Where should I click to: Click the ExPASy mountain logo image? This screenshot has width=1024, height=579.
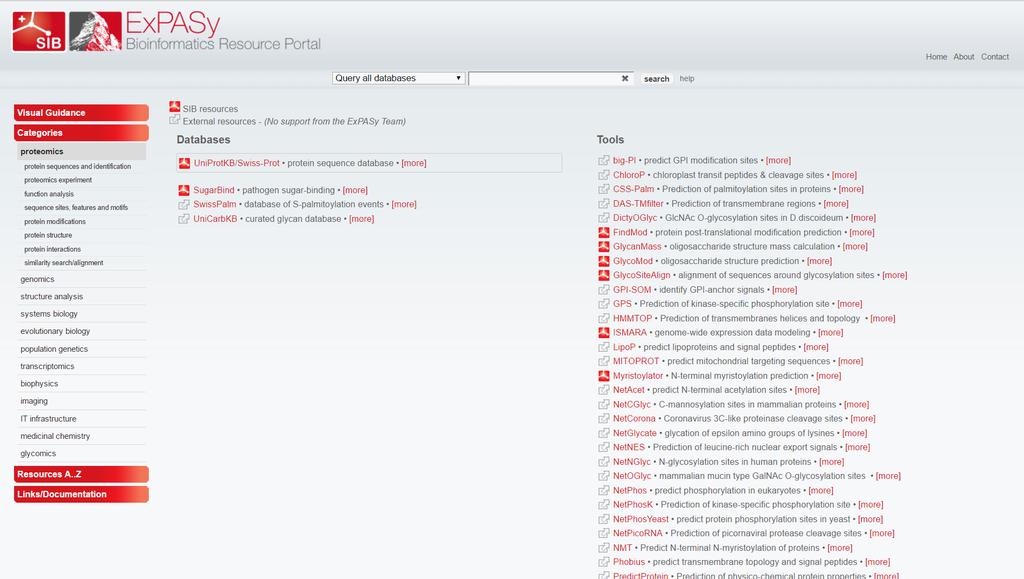[95, 31]
